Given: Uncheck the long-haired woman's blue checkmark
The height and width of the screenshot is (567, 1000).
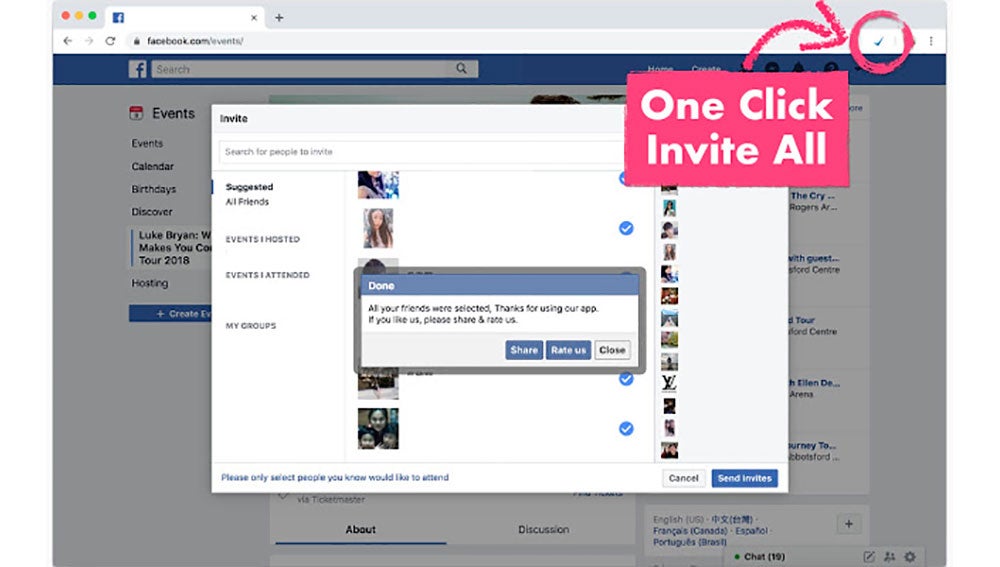Looking at the screenshot, I should pos(626,228).
